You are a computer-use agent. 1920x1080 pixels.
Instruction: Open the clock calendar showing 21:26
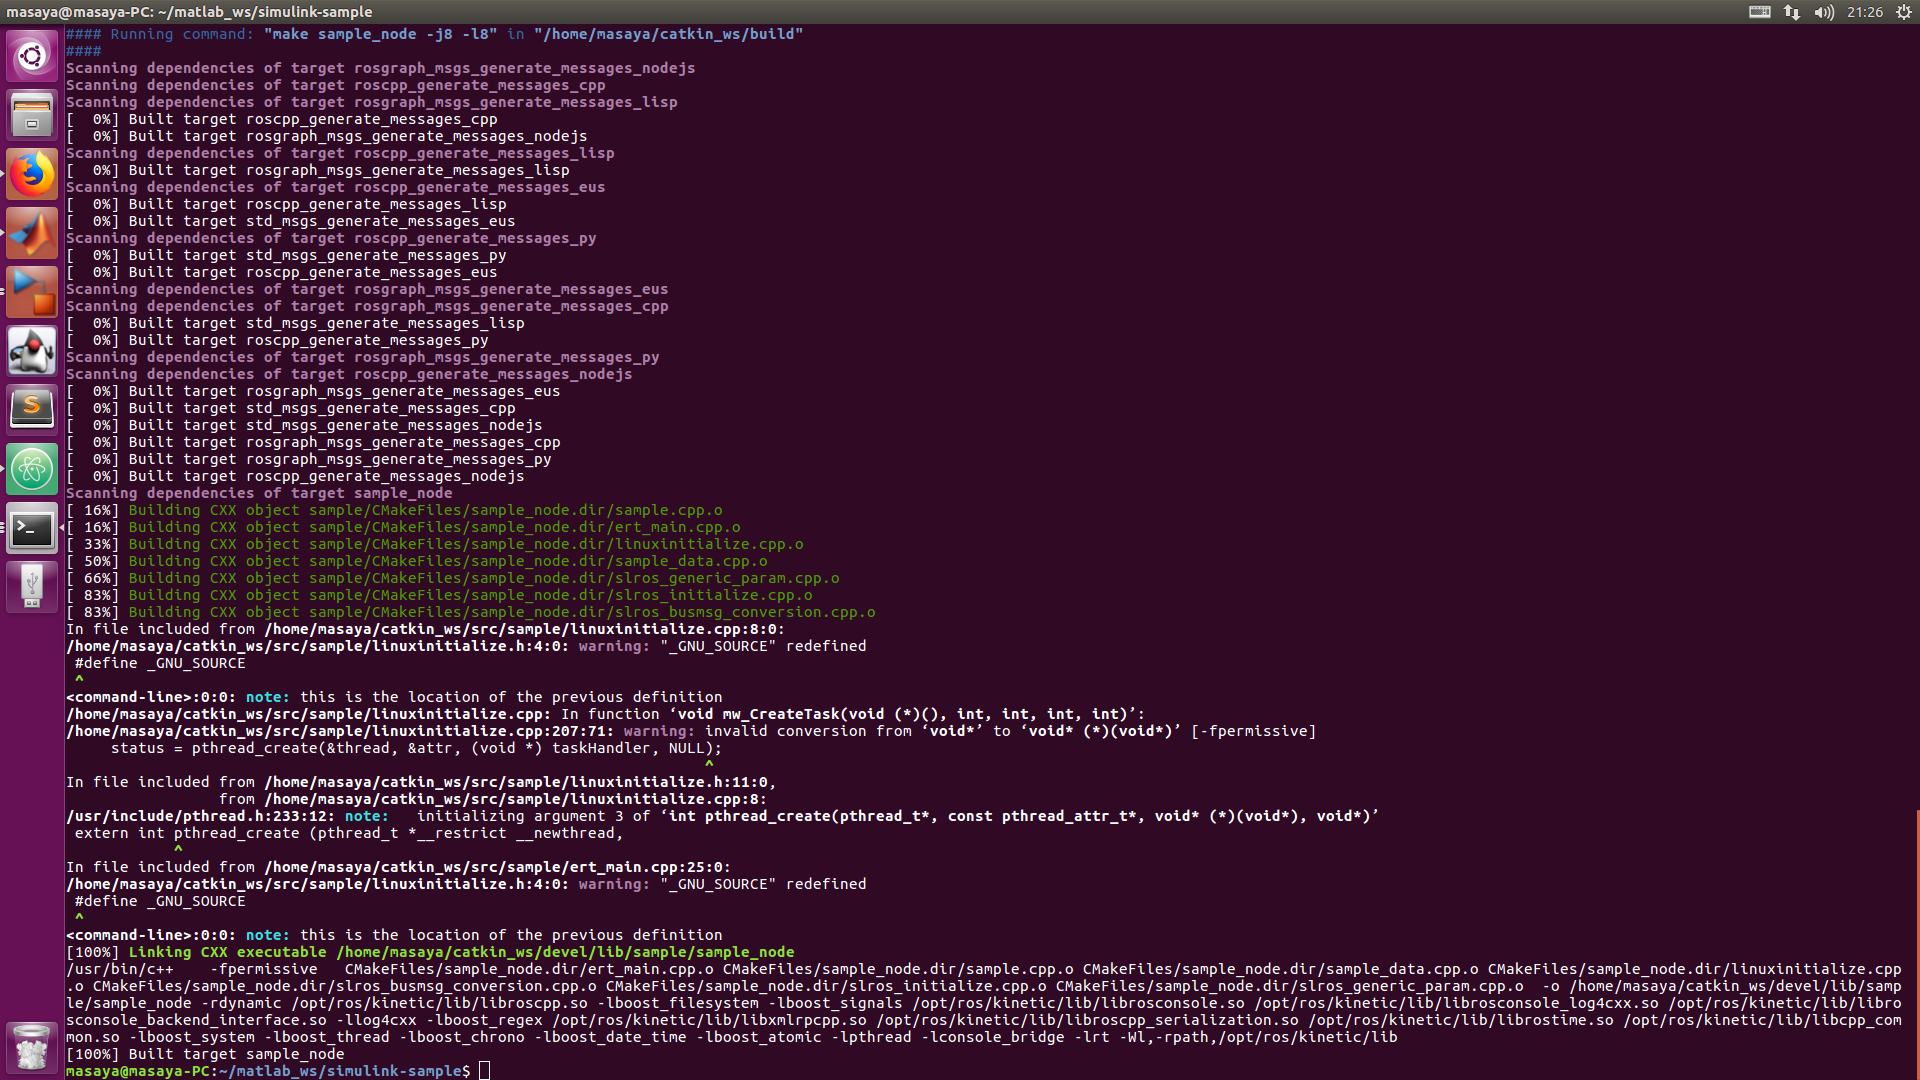coord(1866,12)
